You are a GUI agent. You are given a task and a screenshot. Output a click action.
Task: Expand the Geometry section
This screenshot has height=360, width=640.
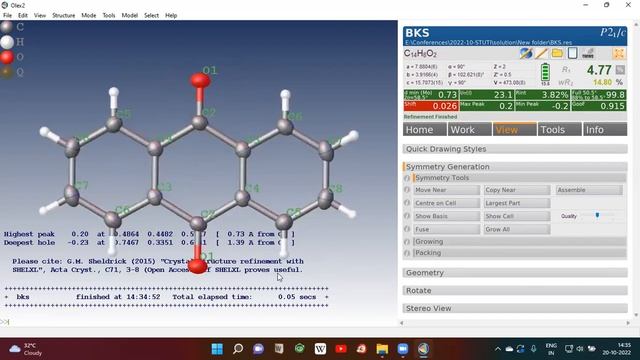515,273
